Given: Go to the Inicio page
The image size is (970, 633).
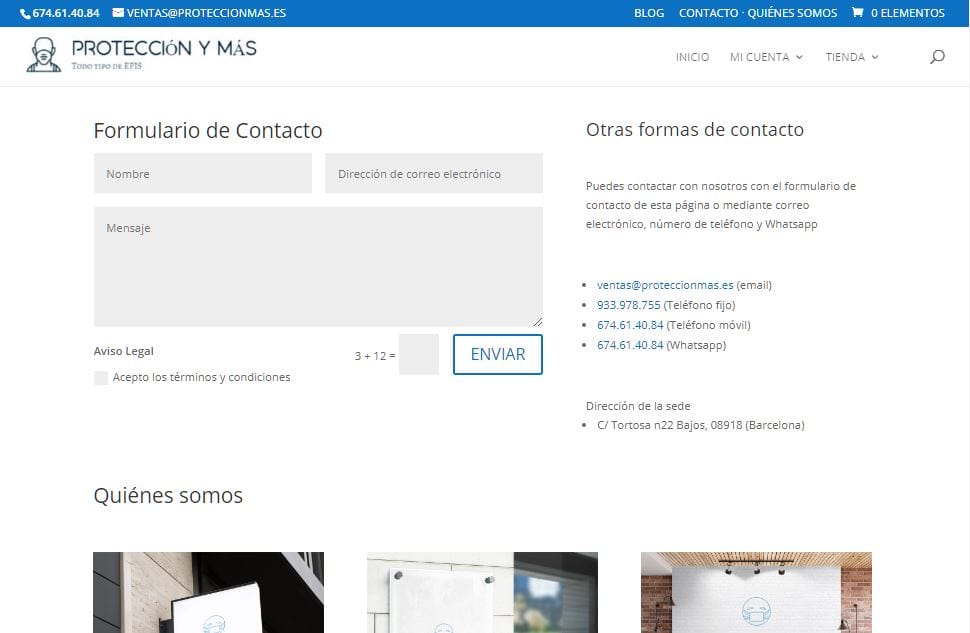Looking at the screenshot, I should click(692, 57).
